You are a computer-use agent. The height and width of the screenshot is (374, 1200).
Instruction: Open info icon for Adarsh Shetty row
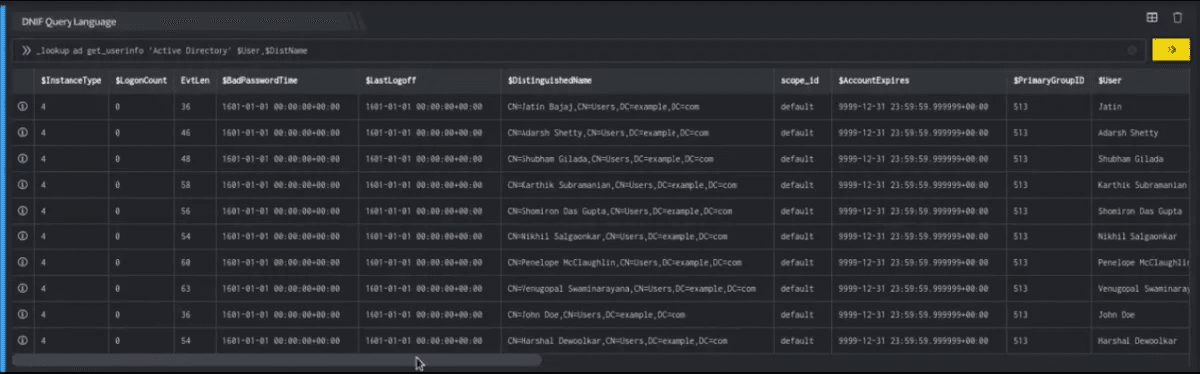[x=21, y=132]
